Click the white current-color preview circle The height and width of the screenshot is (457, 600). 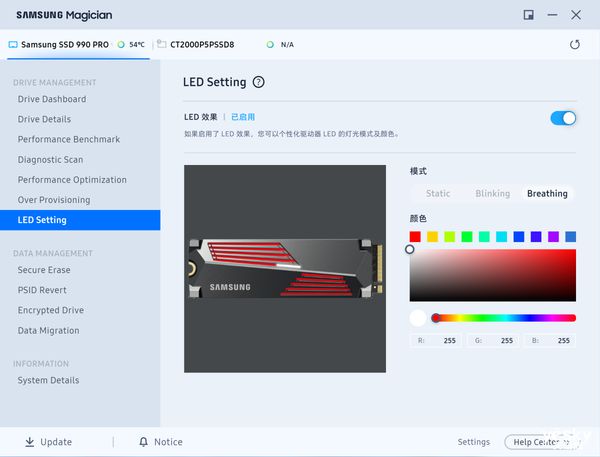click(x=418, y=318)
